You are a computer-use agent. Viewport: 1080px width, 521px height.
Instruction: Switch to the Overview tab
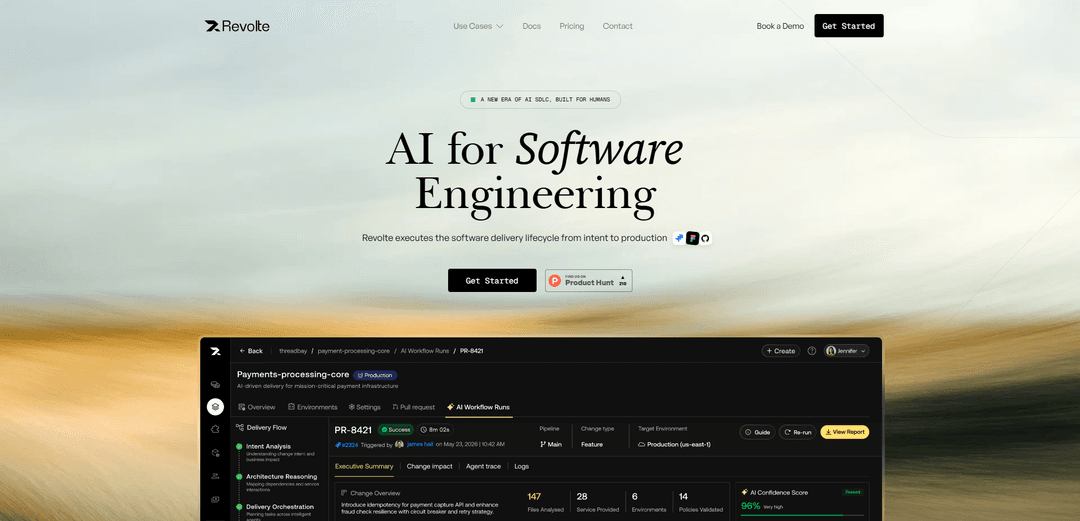click(x=257, y=407)
